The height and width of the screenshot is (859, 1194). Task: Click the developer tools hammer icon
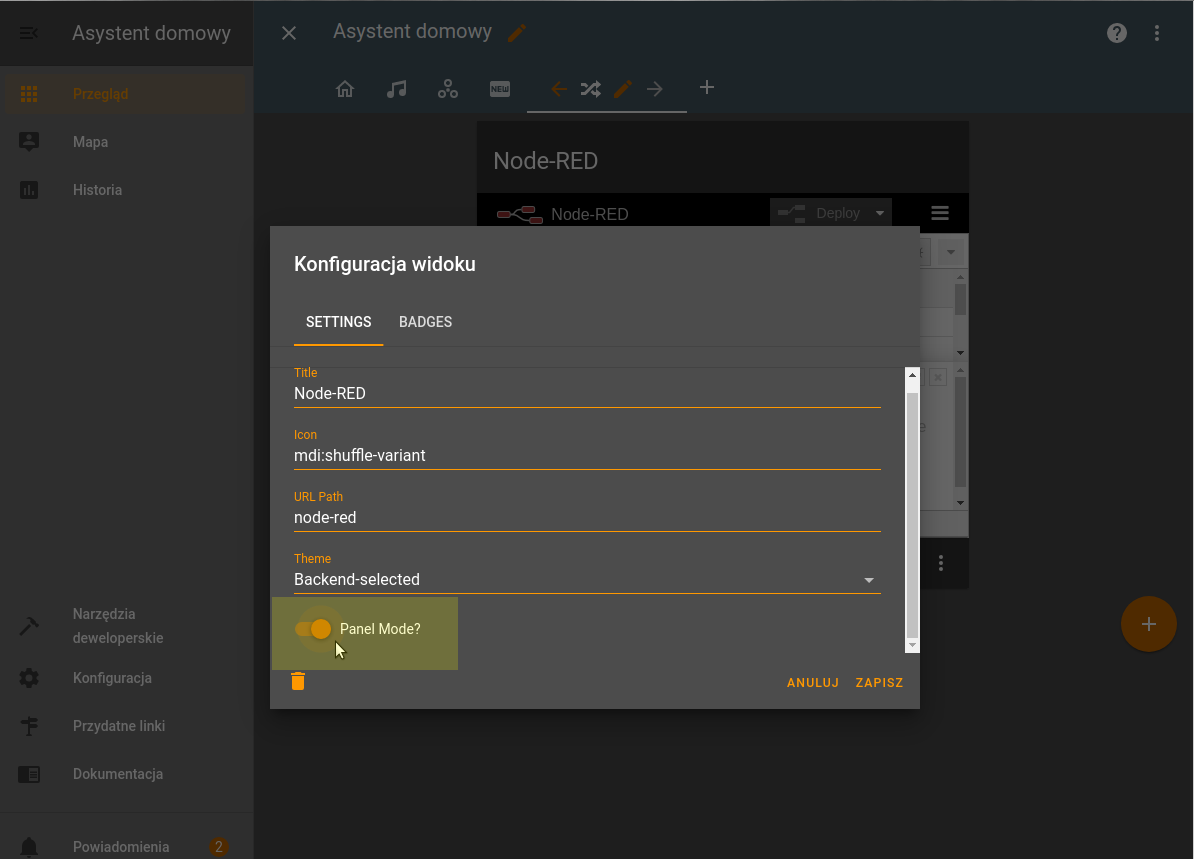tap(29, 626)
